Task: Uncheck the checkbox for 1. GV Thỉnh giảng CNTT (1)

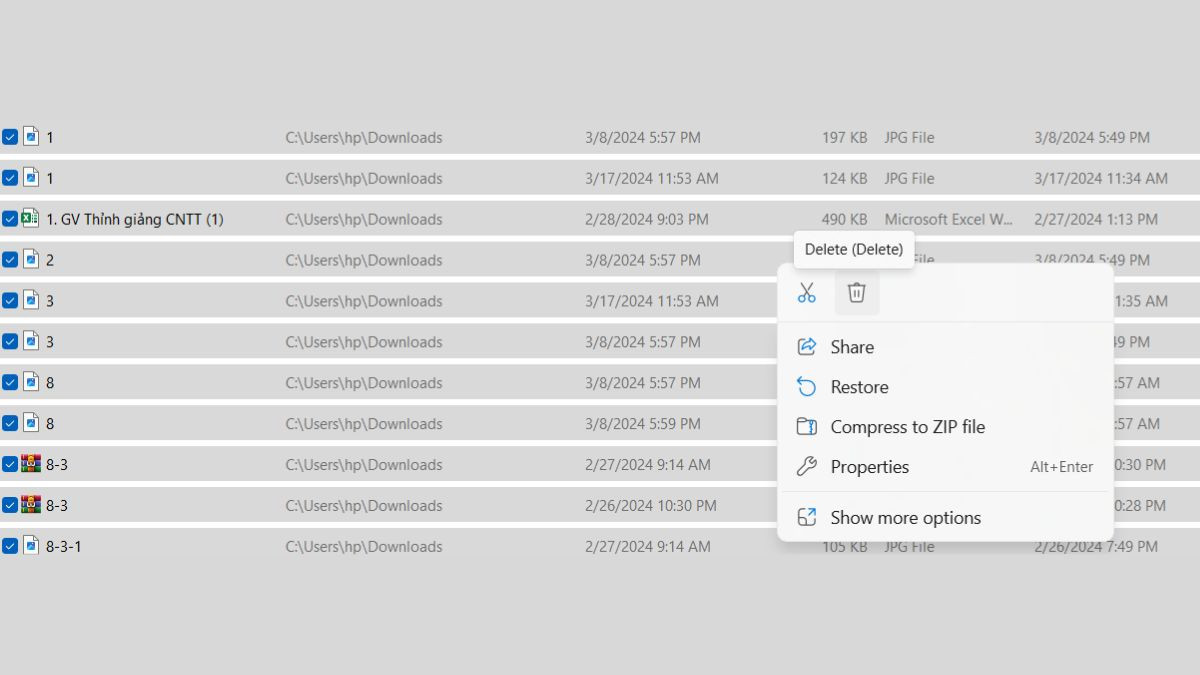Action: (x=10, y=219)
